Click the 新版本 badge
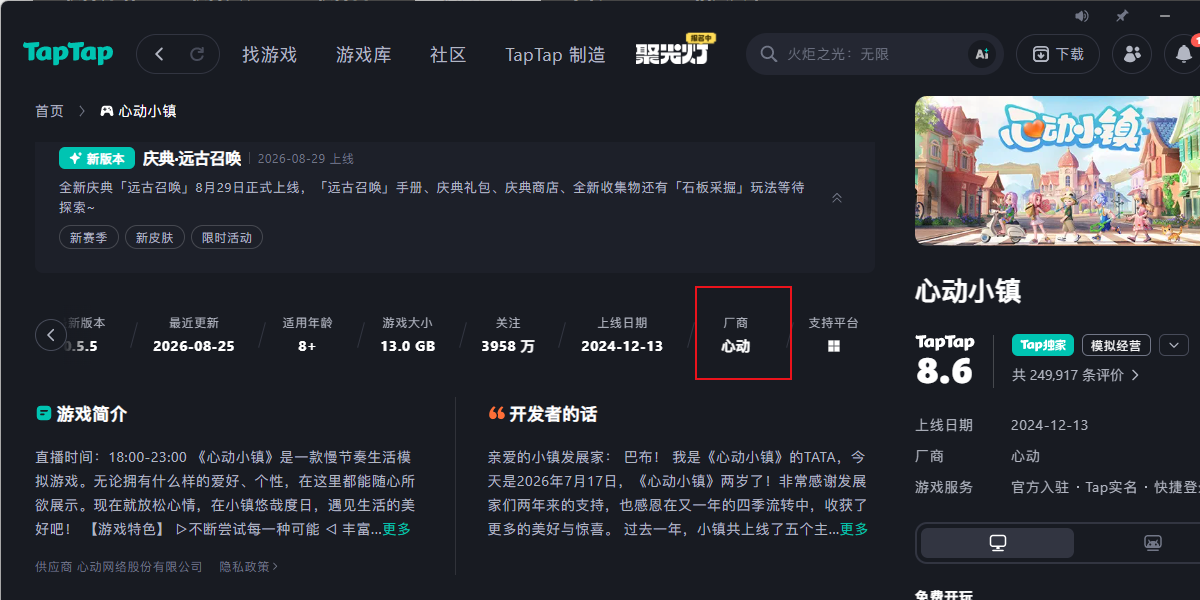Screen dimensions: 1200x600 click(97, 158)
